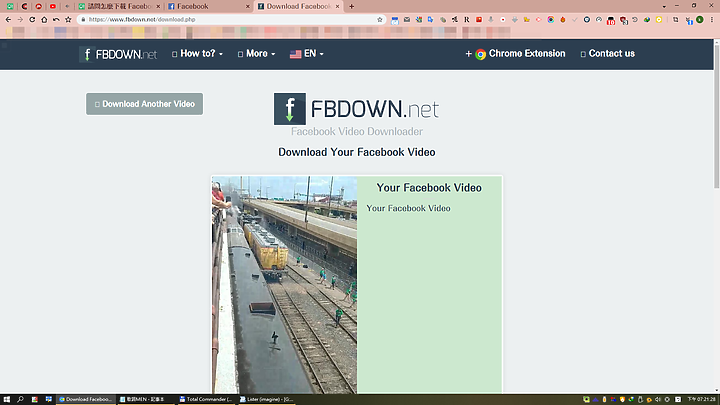Viewport: 720px width, 405px height.
Task: Click the train video thumbnail
Action: pyautogui.click(x=284, y=285)
